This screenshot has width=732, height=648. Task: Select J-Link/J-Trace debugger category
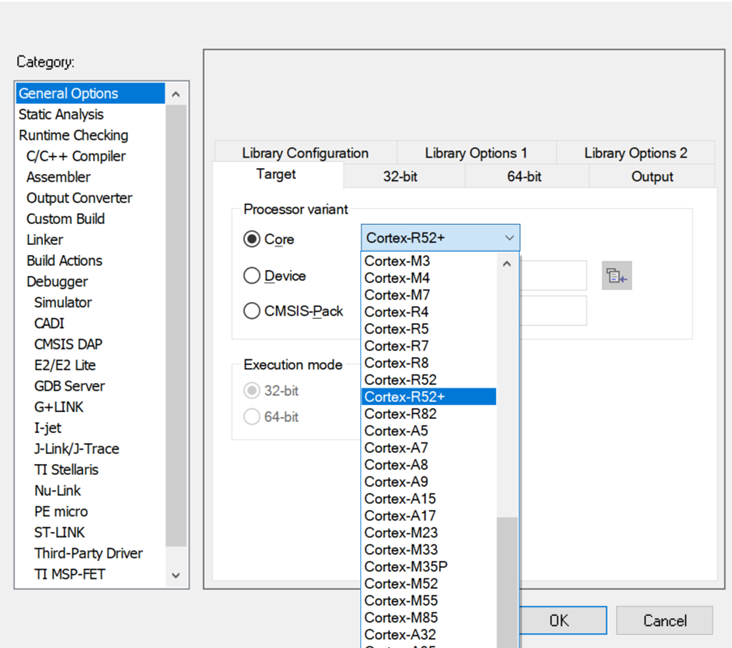(77, 449)
